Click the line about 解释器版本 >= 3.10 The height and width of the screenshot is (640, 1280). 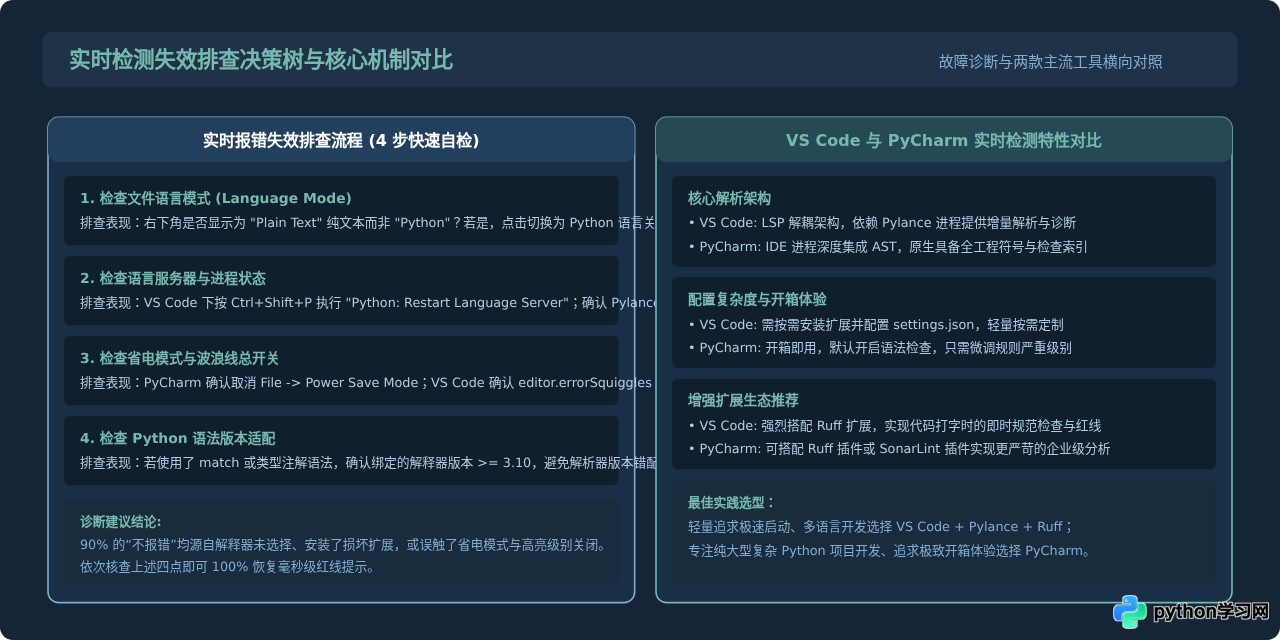367,462
